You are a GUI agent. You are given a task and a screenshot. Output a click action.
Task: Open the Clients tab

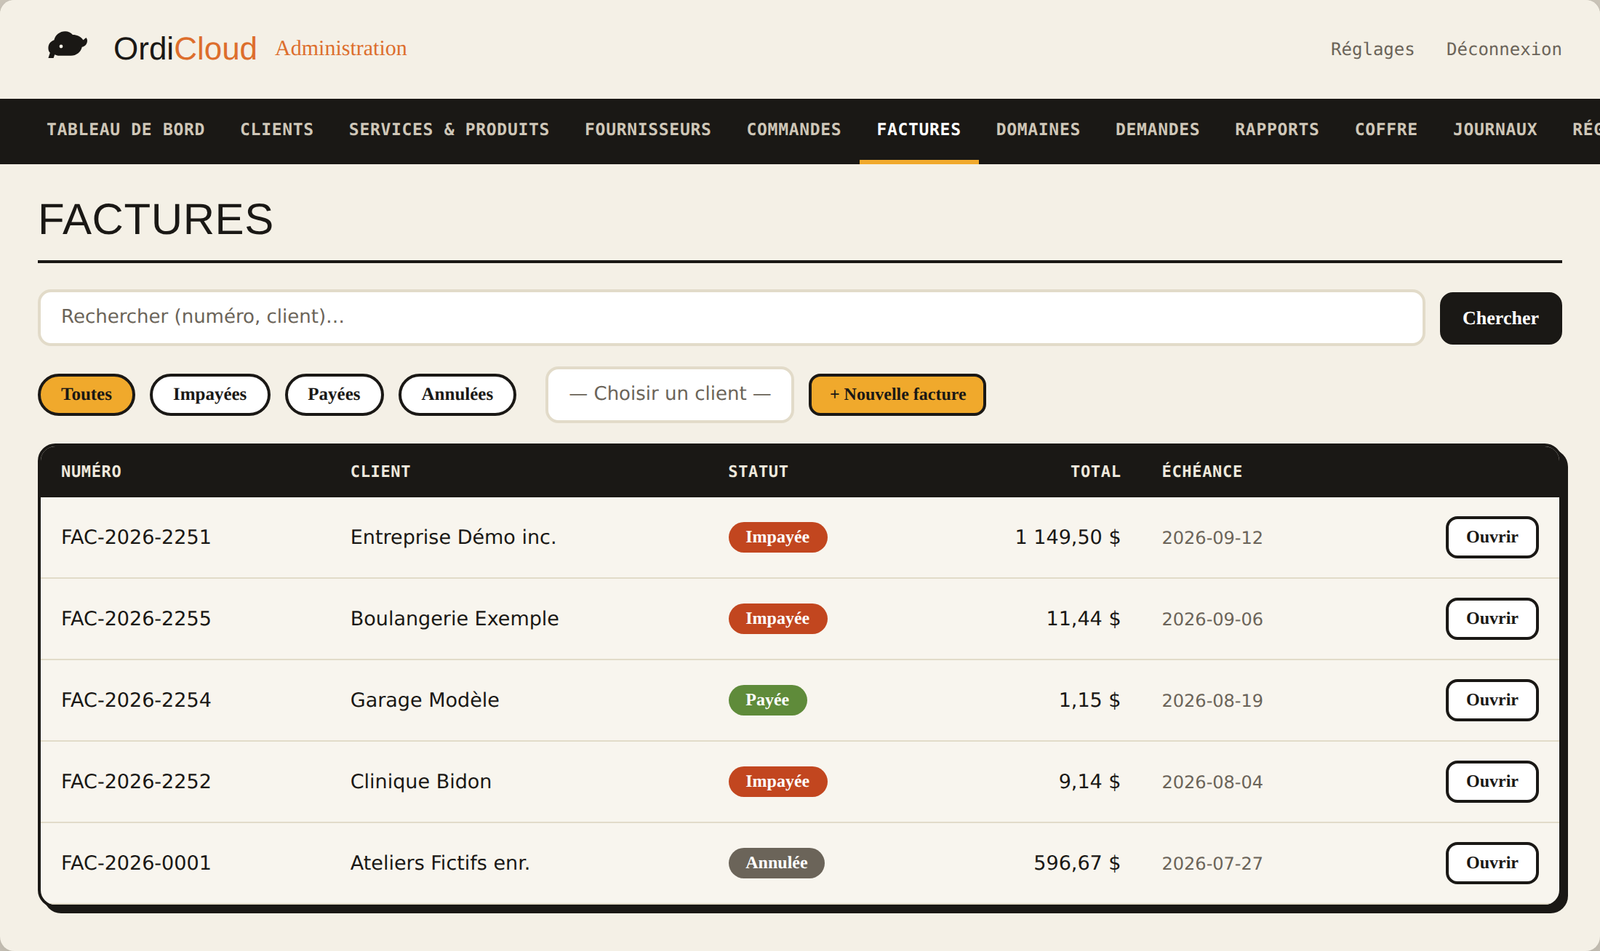[x=277, y=130]
